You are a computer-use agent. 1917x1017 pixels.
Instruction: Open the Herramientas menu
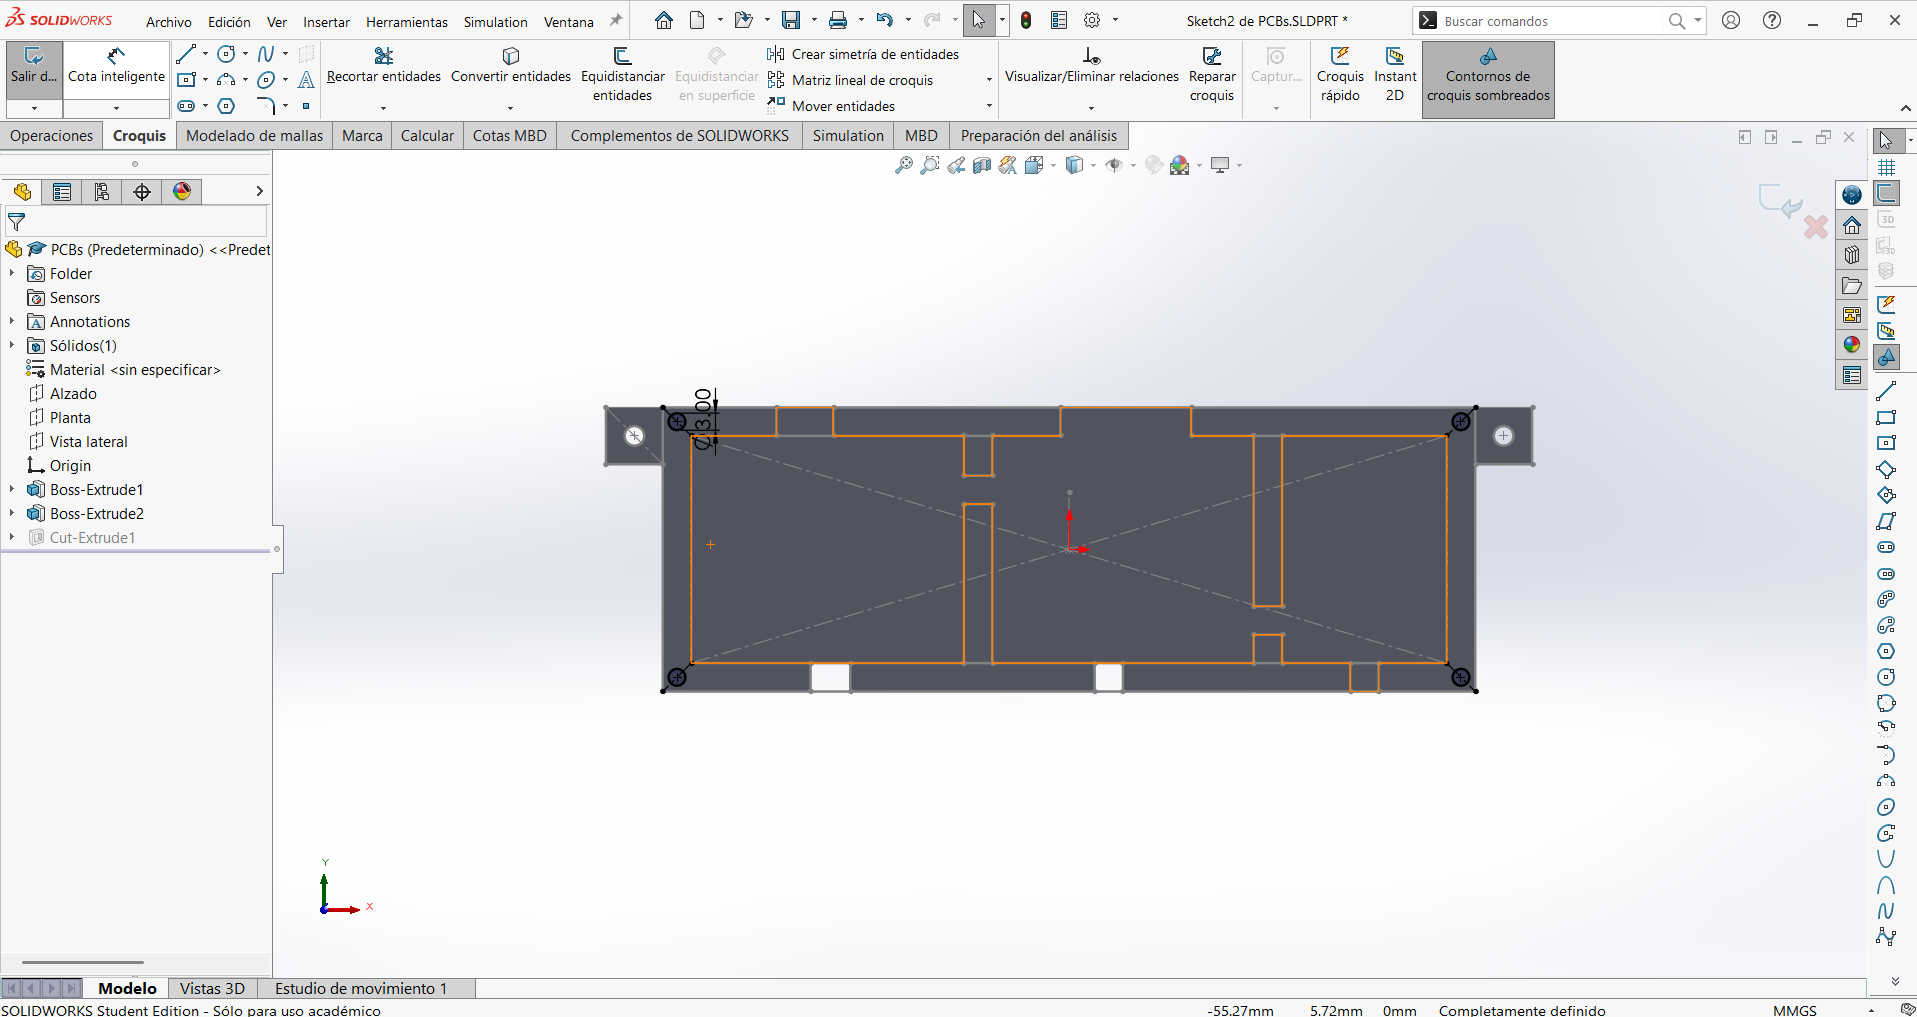coord(407,22)
